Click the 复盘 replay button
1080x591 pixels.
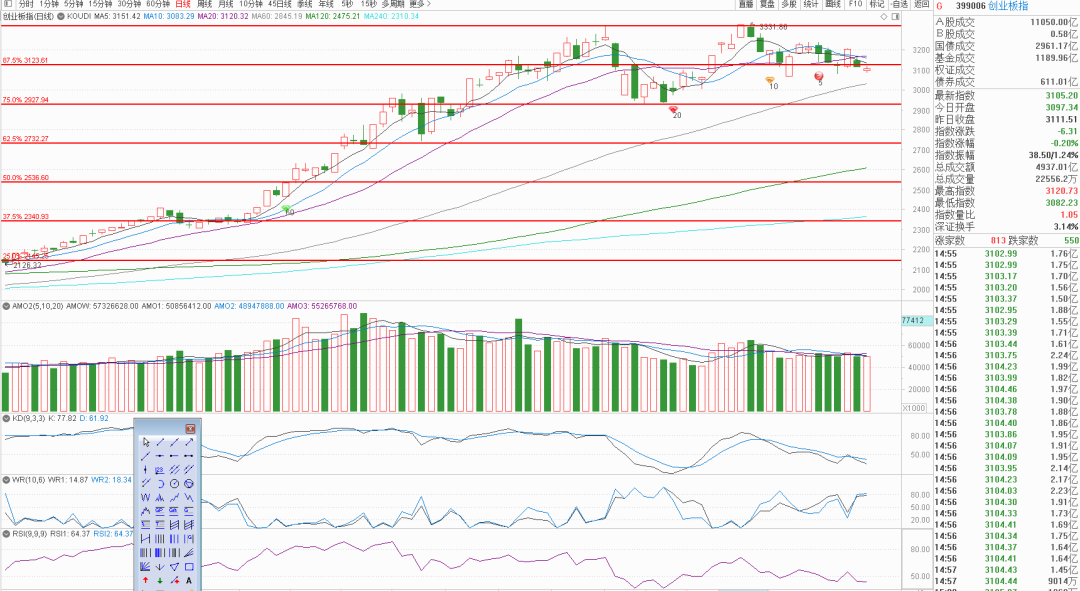767,4
